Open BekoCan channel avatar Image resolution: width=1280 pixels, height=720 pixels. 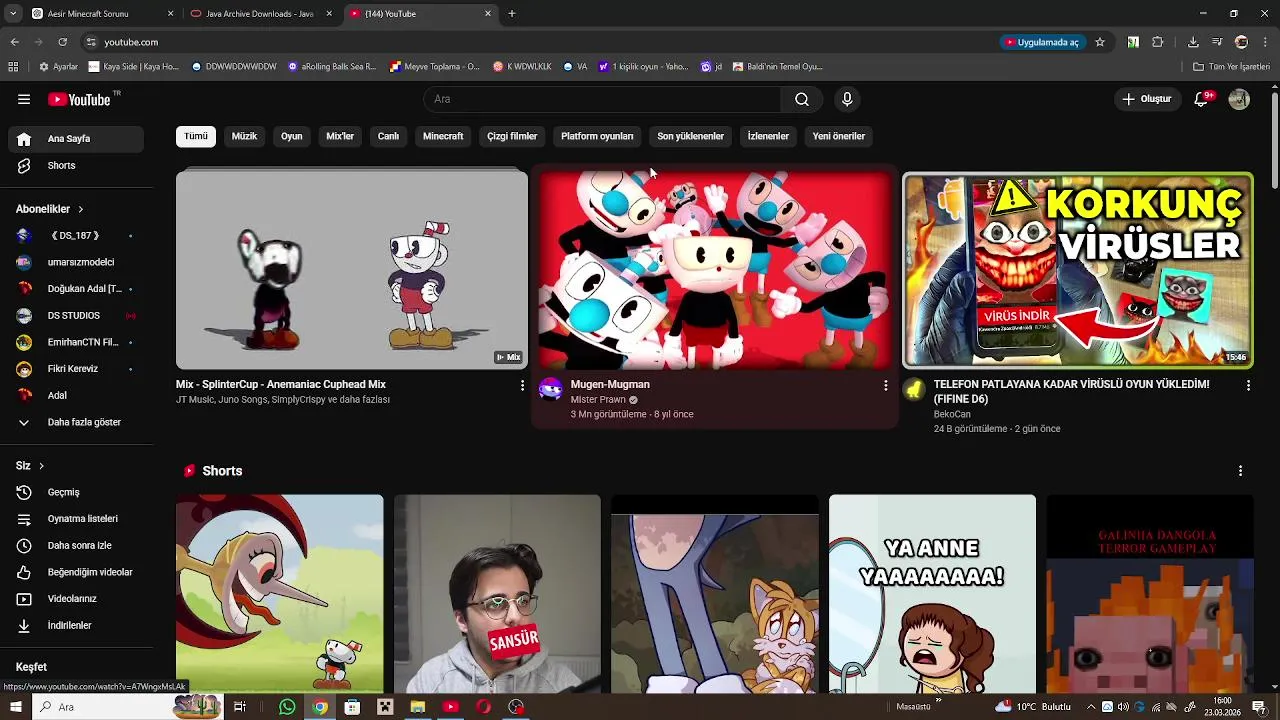pos(914,389)
